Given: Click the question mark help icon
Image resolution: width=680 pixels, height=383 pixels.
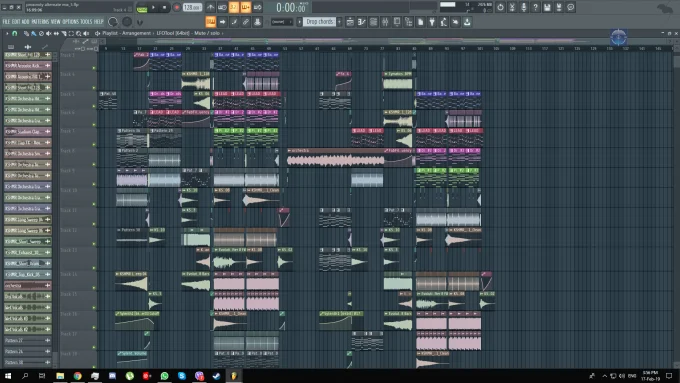Looking at the screenshot, I should [536, 7].
